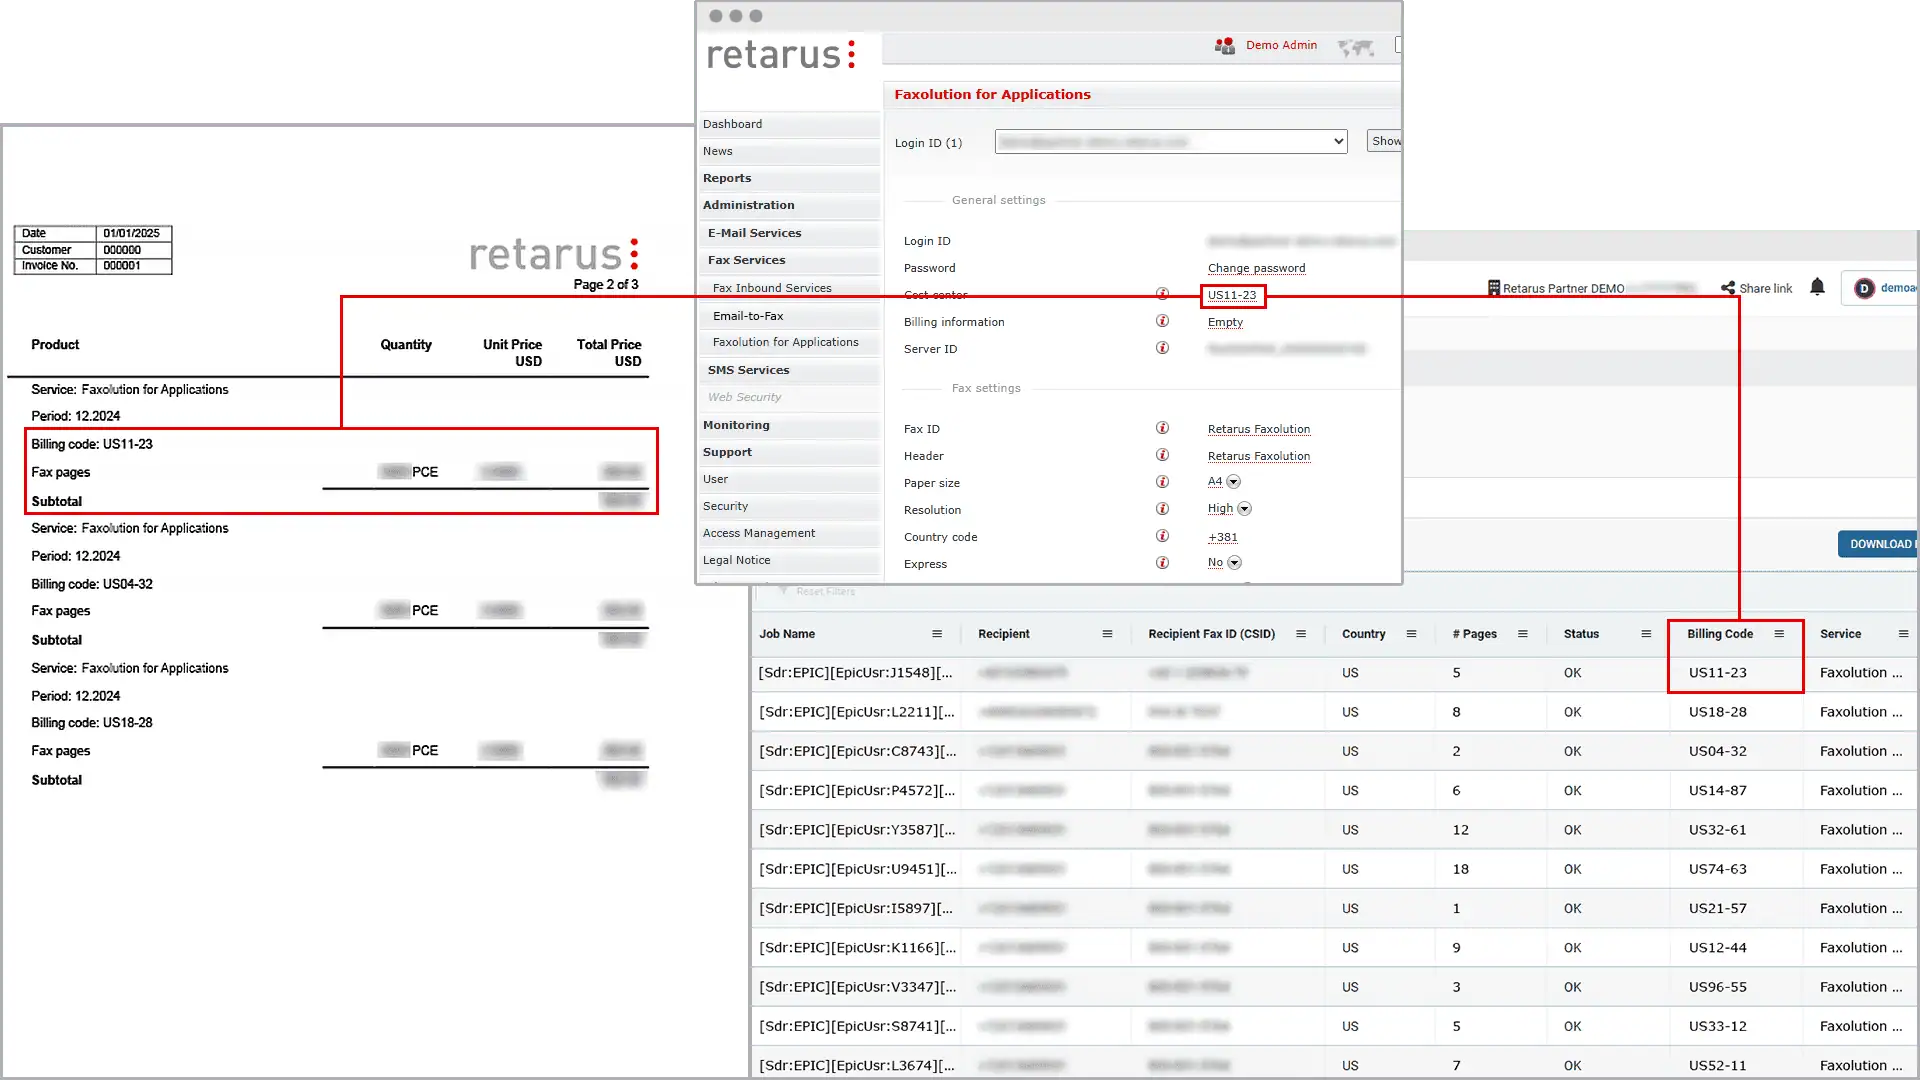1920x1080 pixels.
Task: Click the Fax ID Retarus Faxolution link
Action: tap(1258, 429)
